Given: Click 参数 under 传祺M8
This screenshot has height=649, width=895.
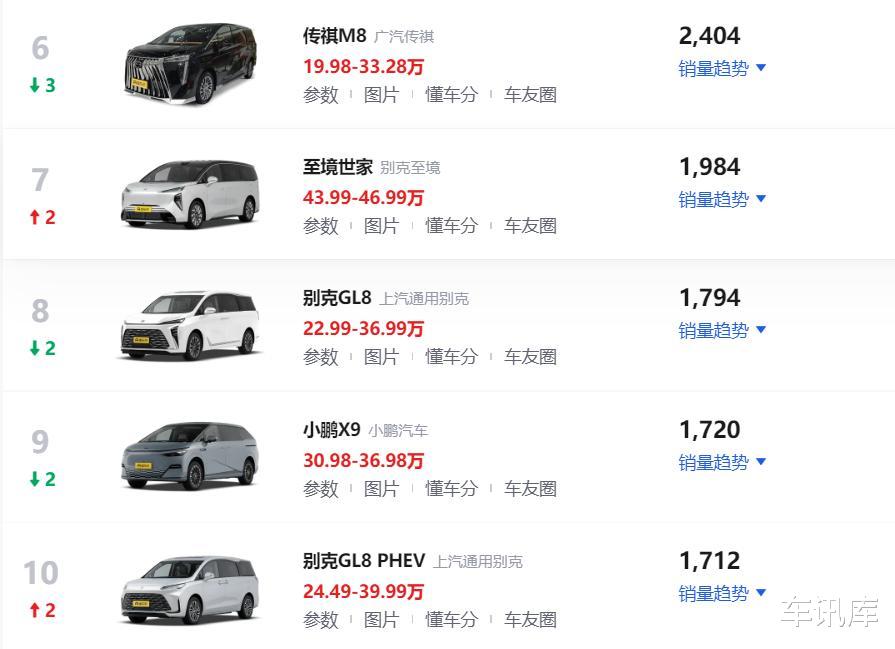Looking at the screenshot, I should click(321, 95).
